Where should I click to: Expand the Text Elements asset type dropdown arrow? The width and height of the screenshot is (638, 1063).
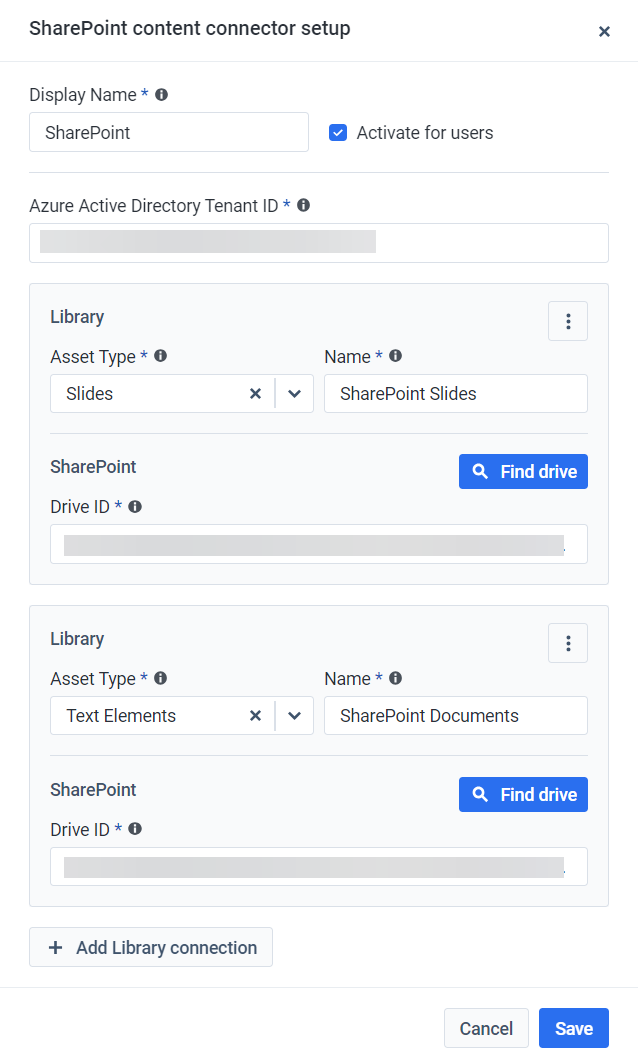click(294, 716)
